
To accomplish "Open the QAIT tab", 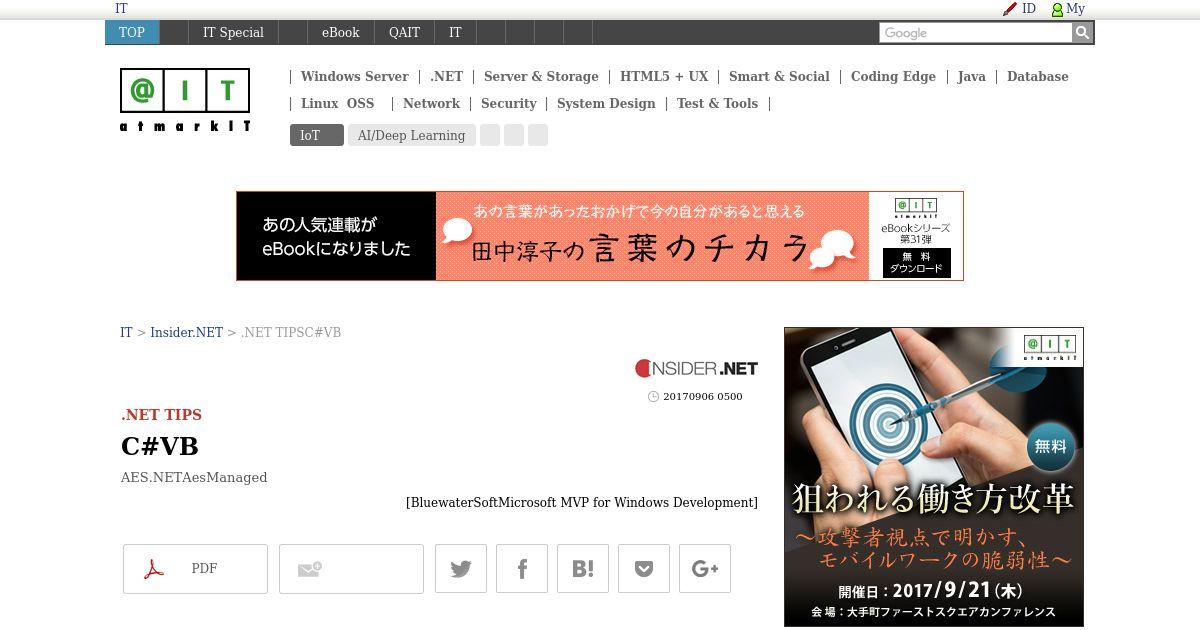I will point(404,33).
